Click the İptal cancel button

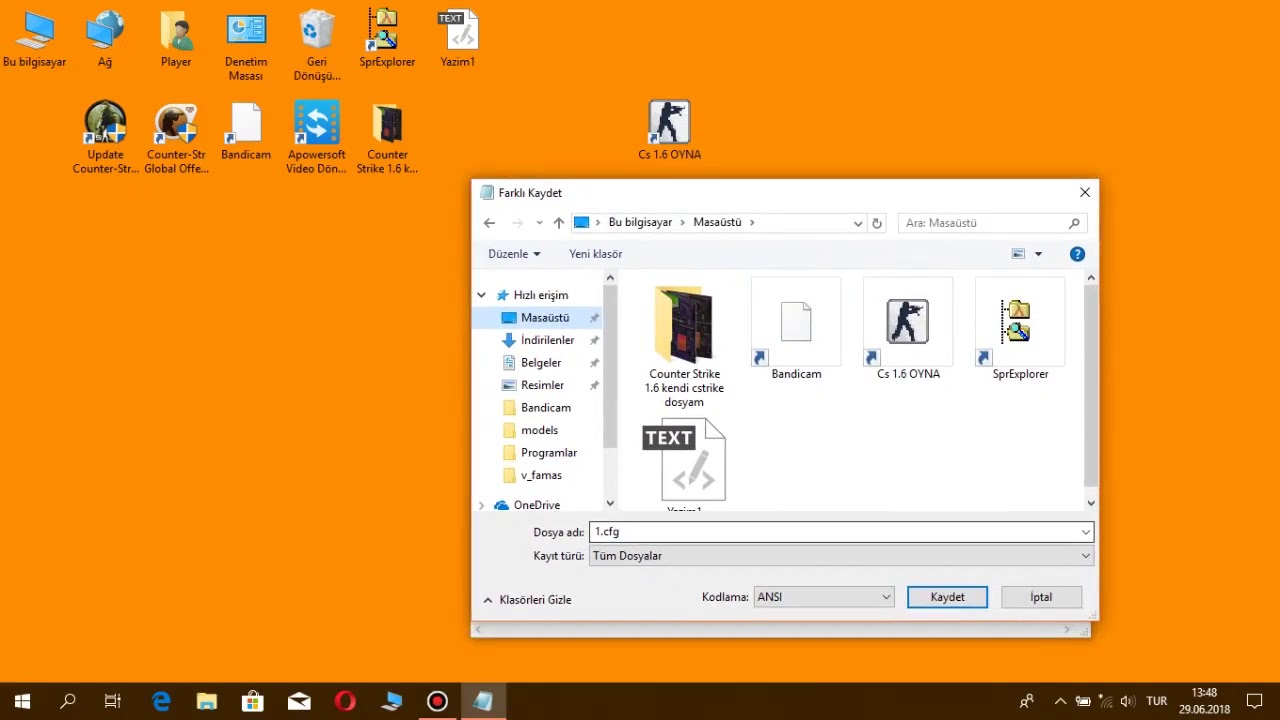1041,597
